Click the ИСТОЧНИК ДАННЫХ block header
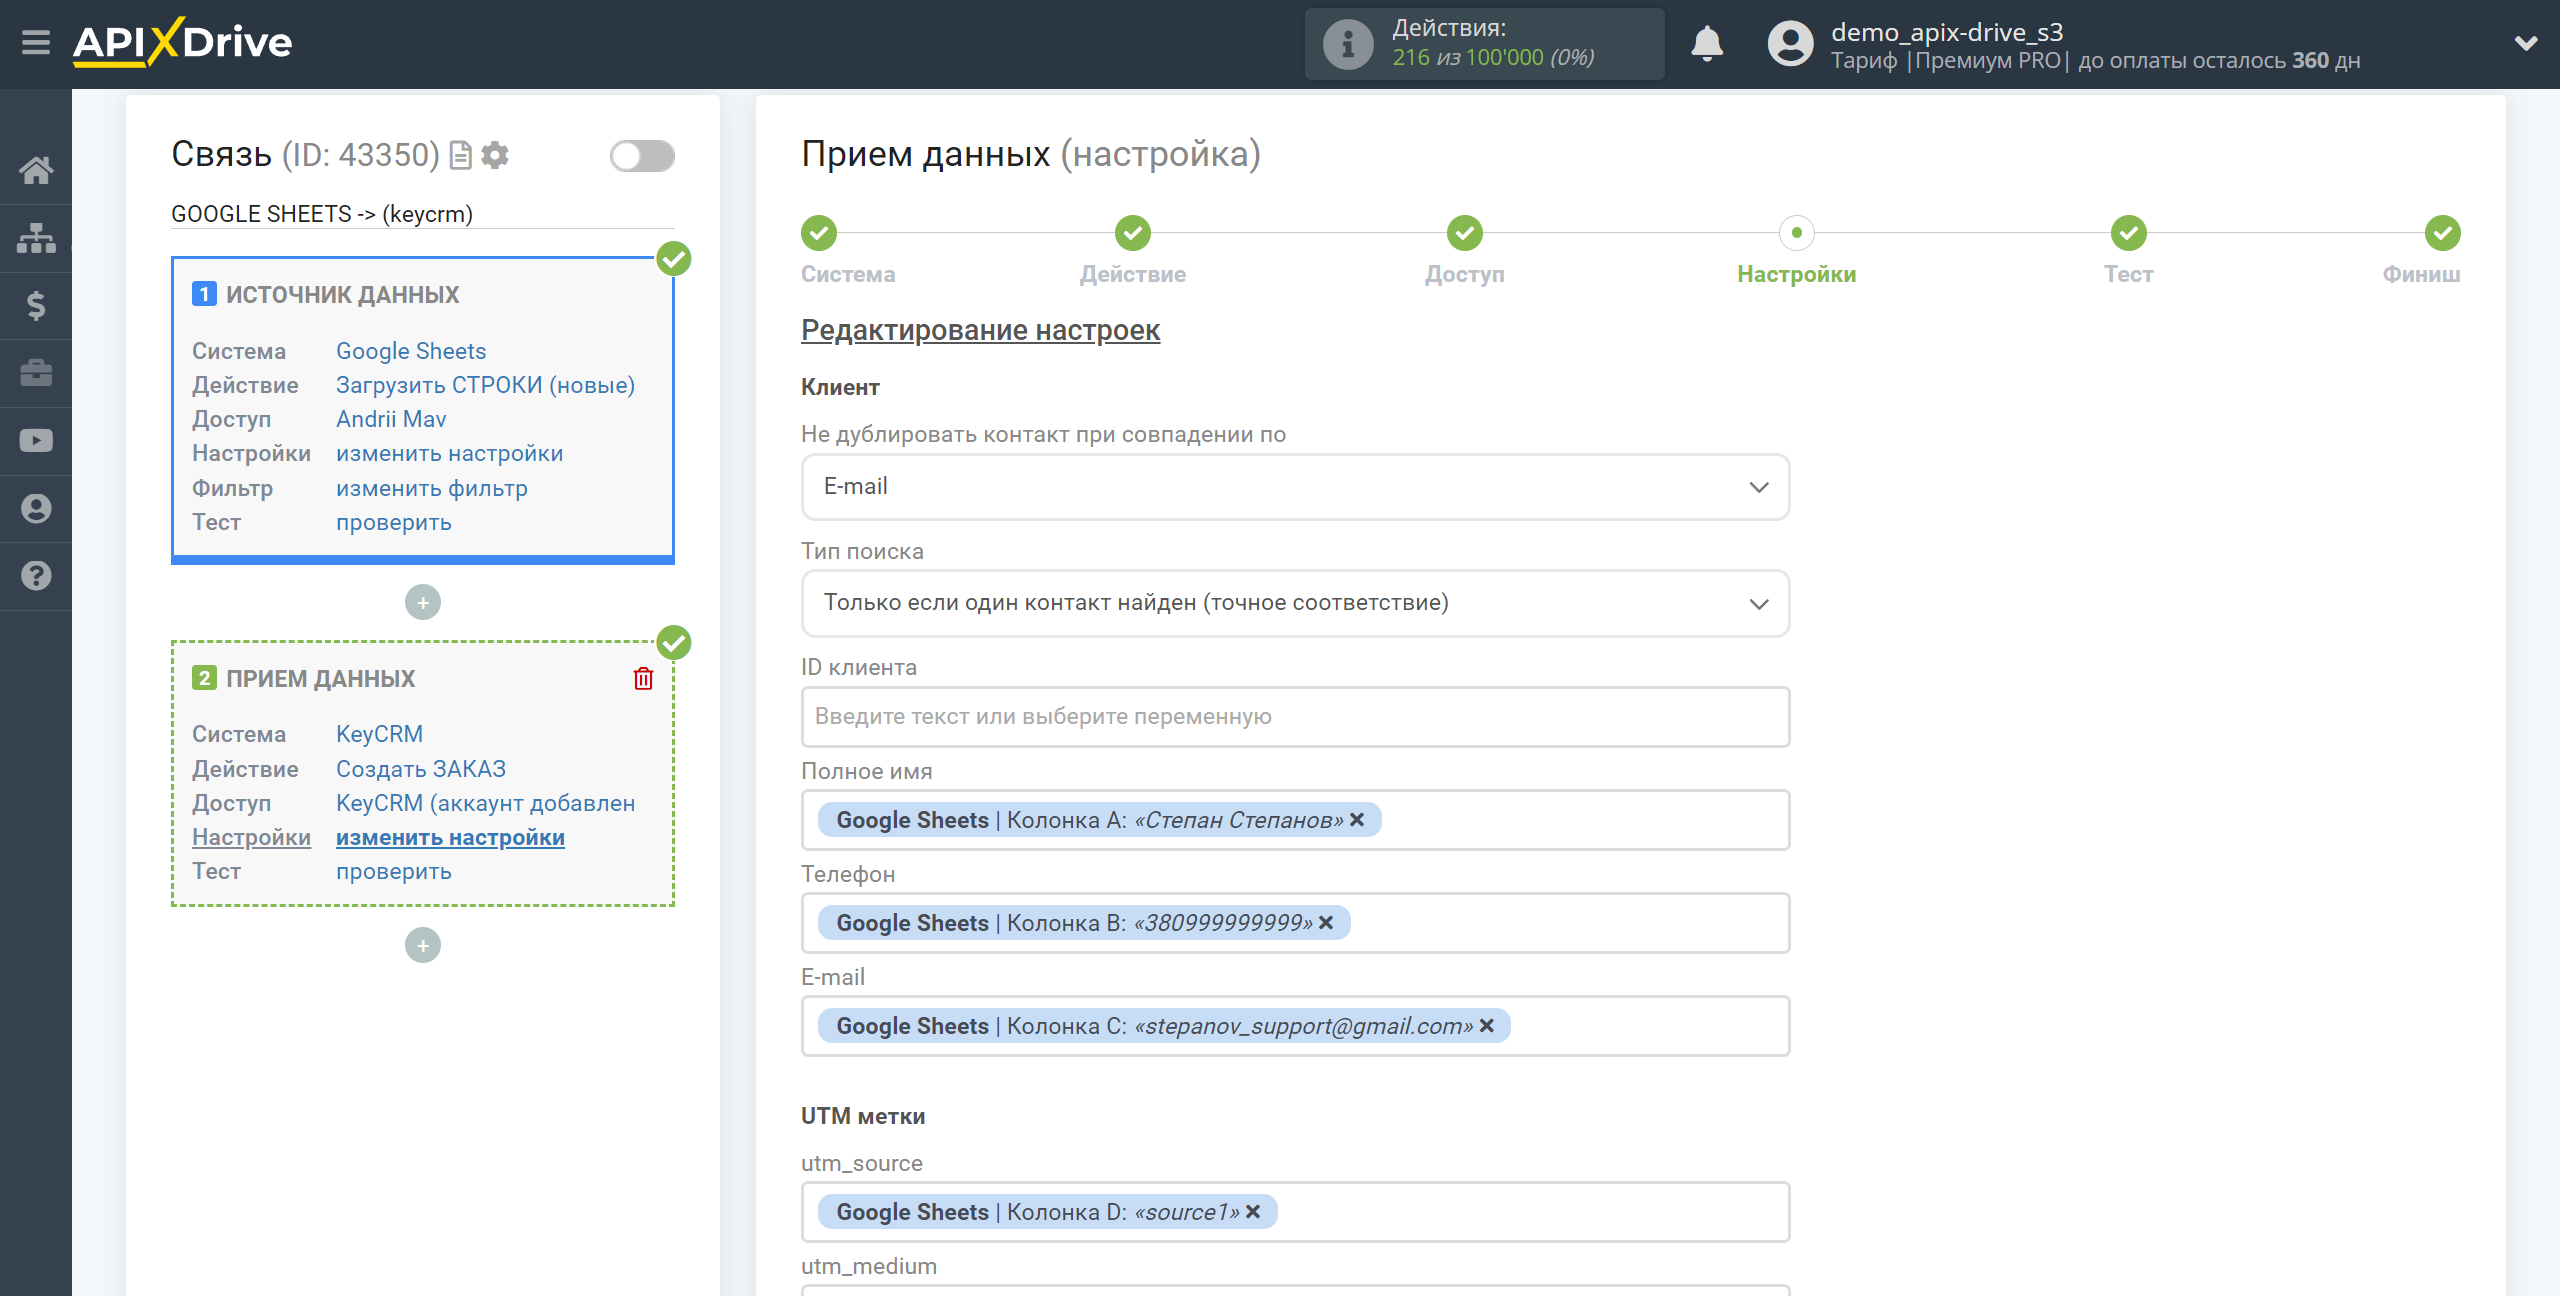 pos(342,295)
